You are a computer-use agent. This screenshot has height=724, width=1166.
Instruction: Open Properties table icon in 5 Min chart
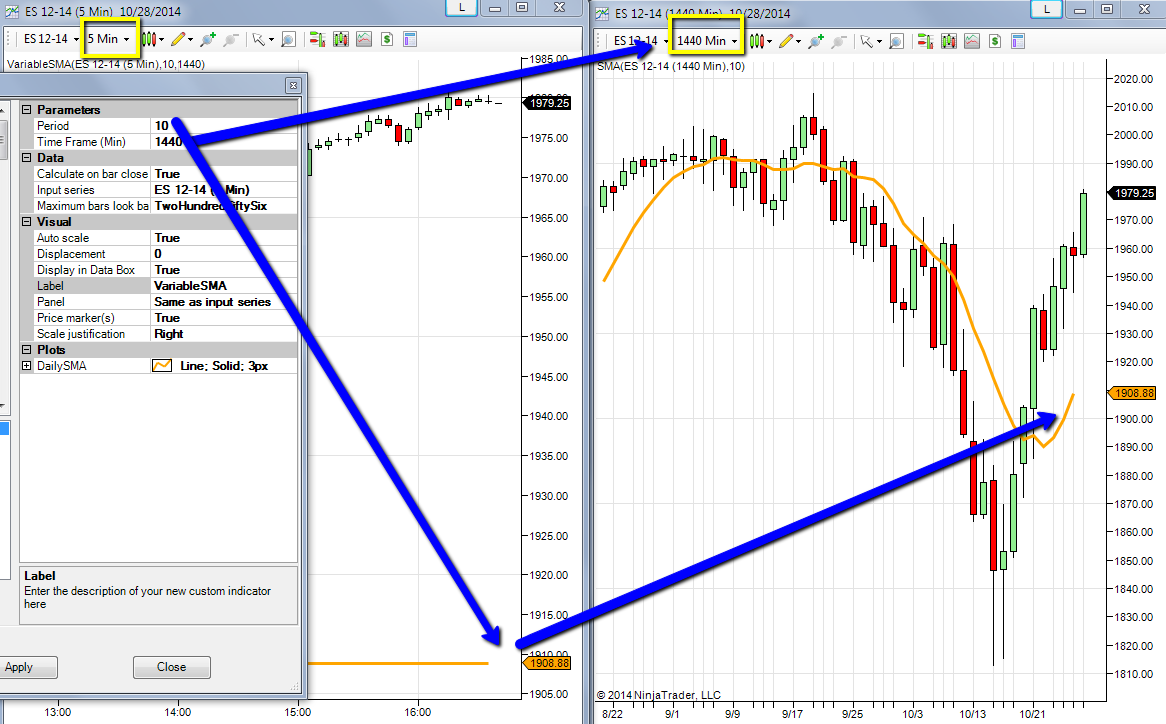point(410,39)
